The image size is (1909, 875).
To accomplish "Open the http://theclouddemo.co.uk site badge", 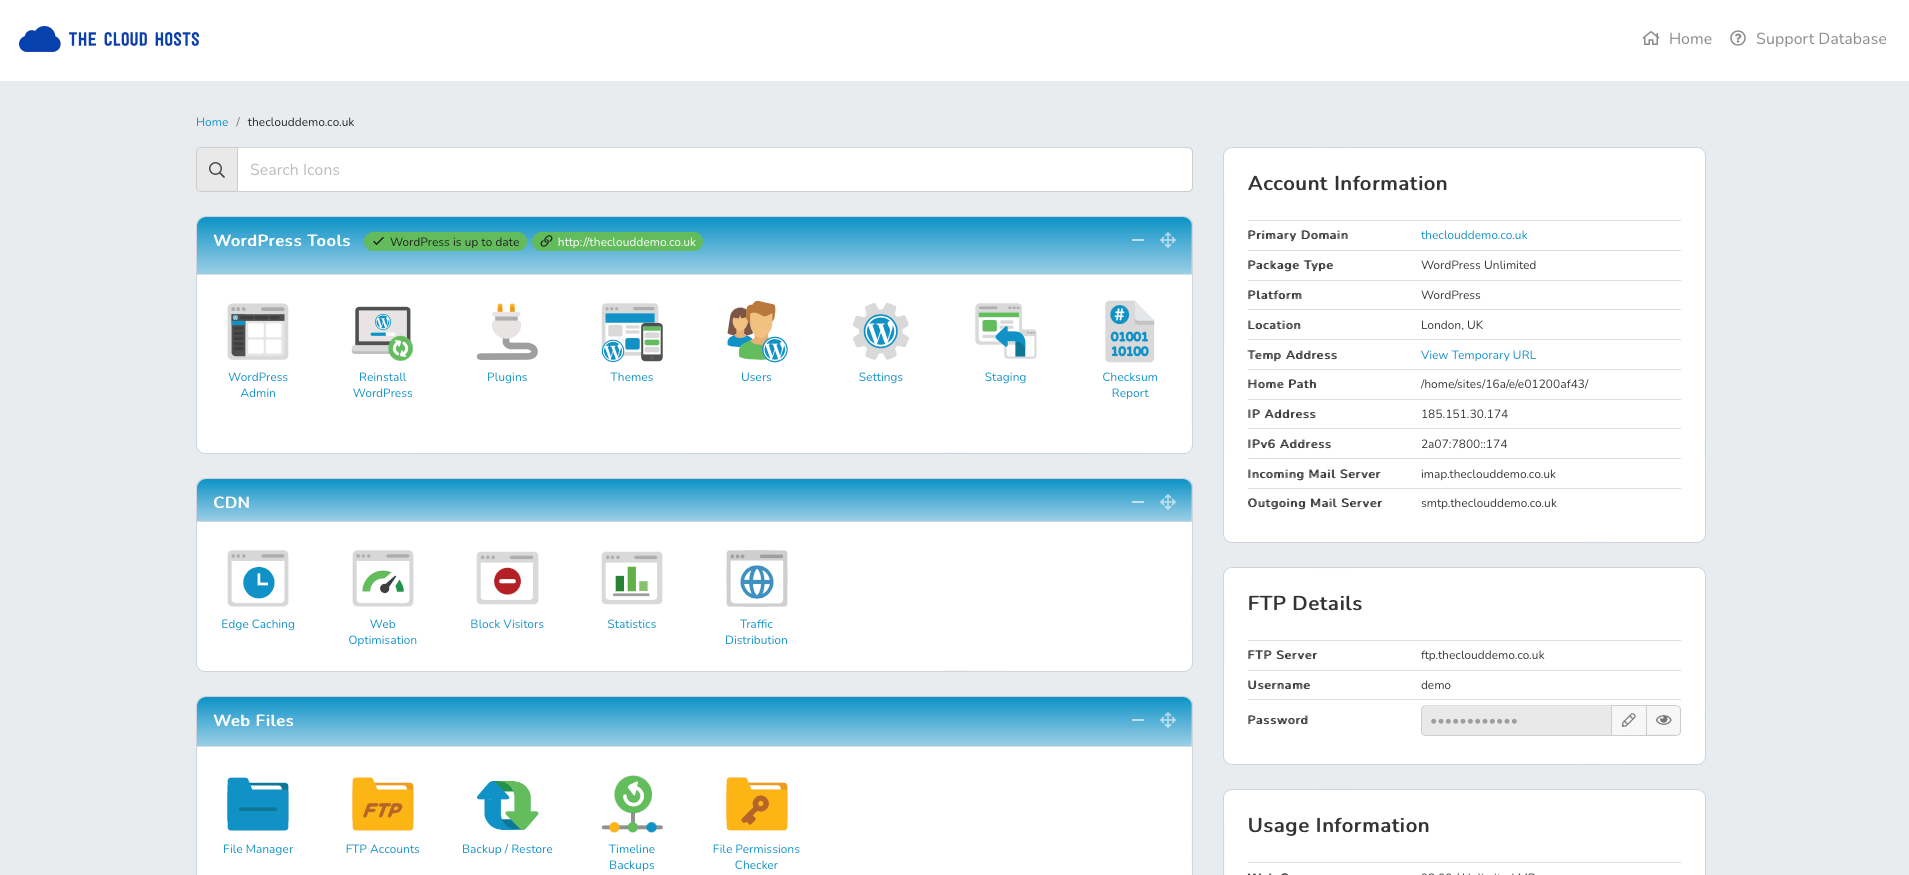I will click(617, 242).
